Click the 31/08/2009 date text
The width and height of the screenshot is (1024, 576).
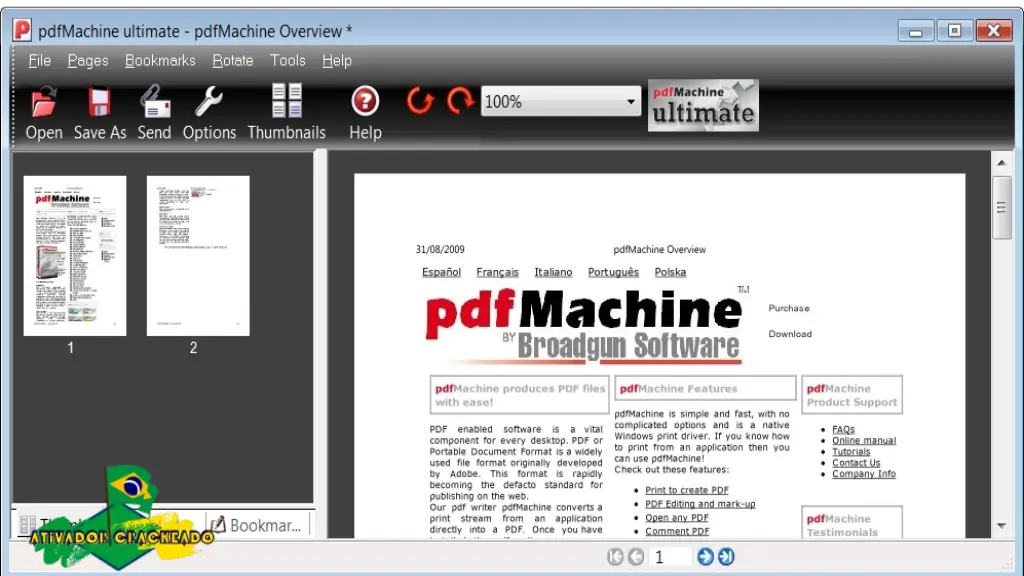(440, 249)
